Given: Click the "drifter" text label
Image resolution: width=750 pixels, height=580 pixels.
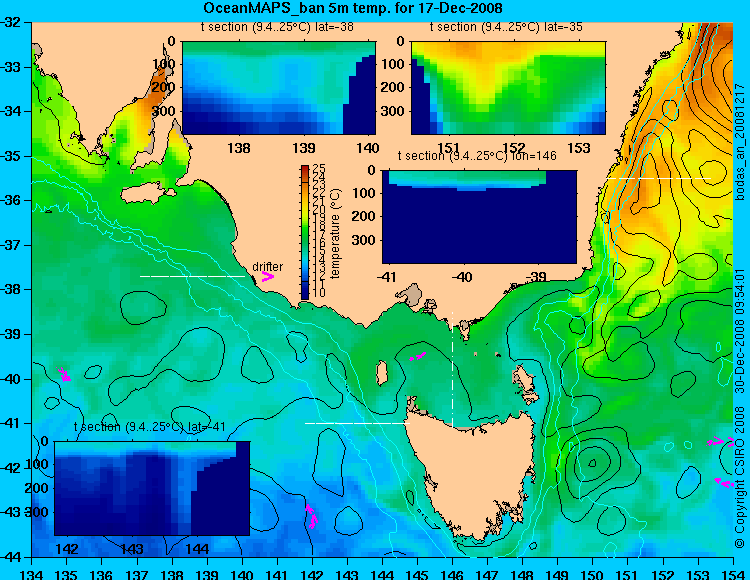Looking at the screenshot, I should click(267, 266).
